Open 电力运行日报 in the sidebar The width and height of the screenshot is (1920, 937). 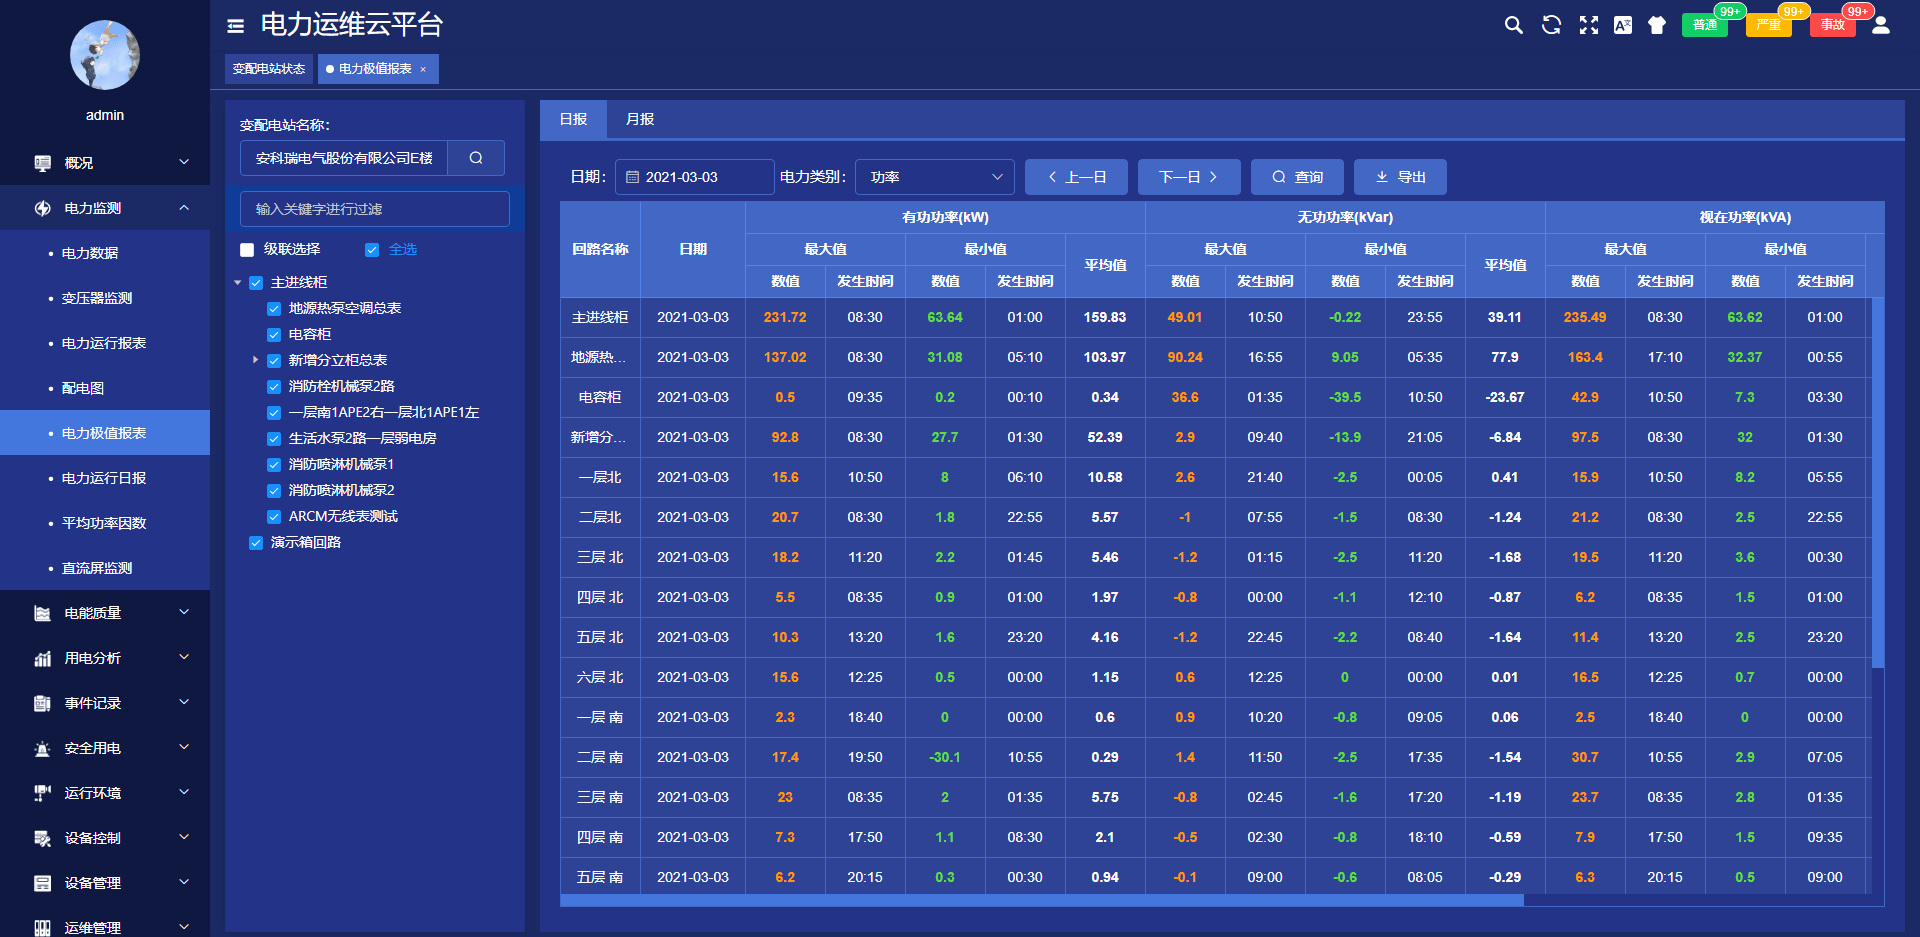click(104, 478)
